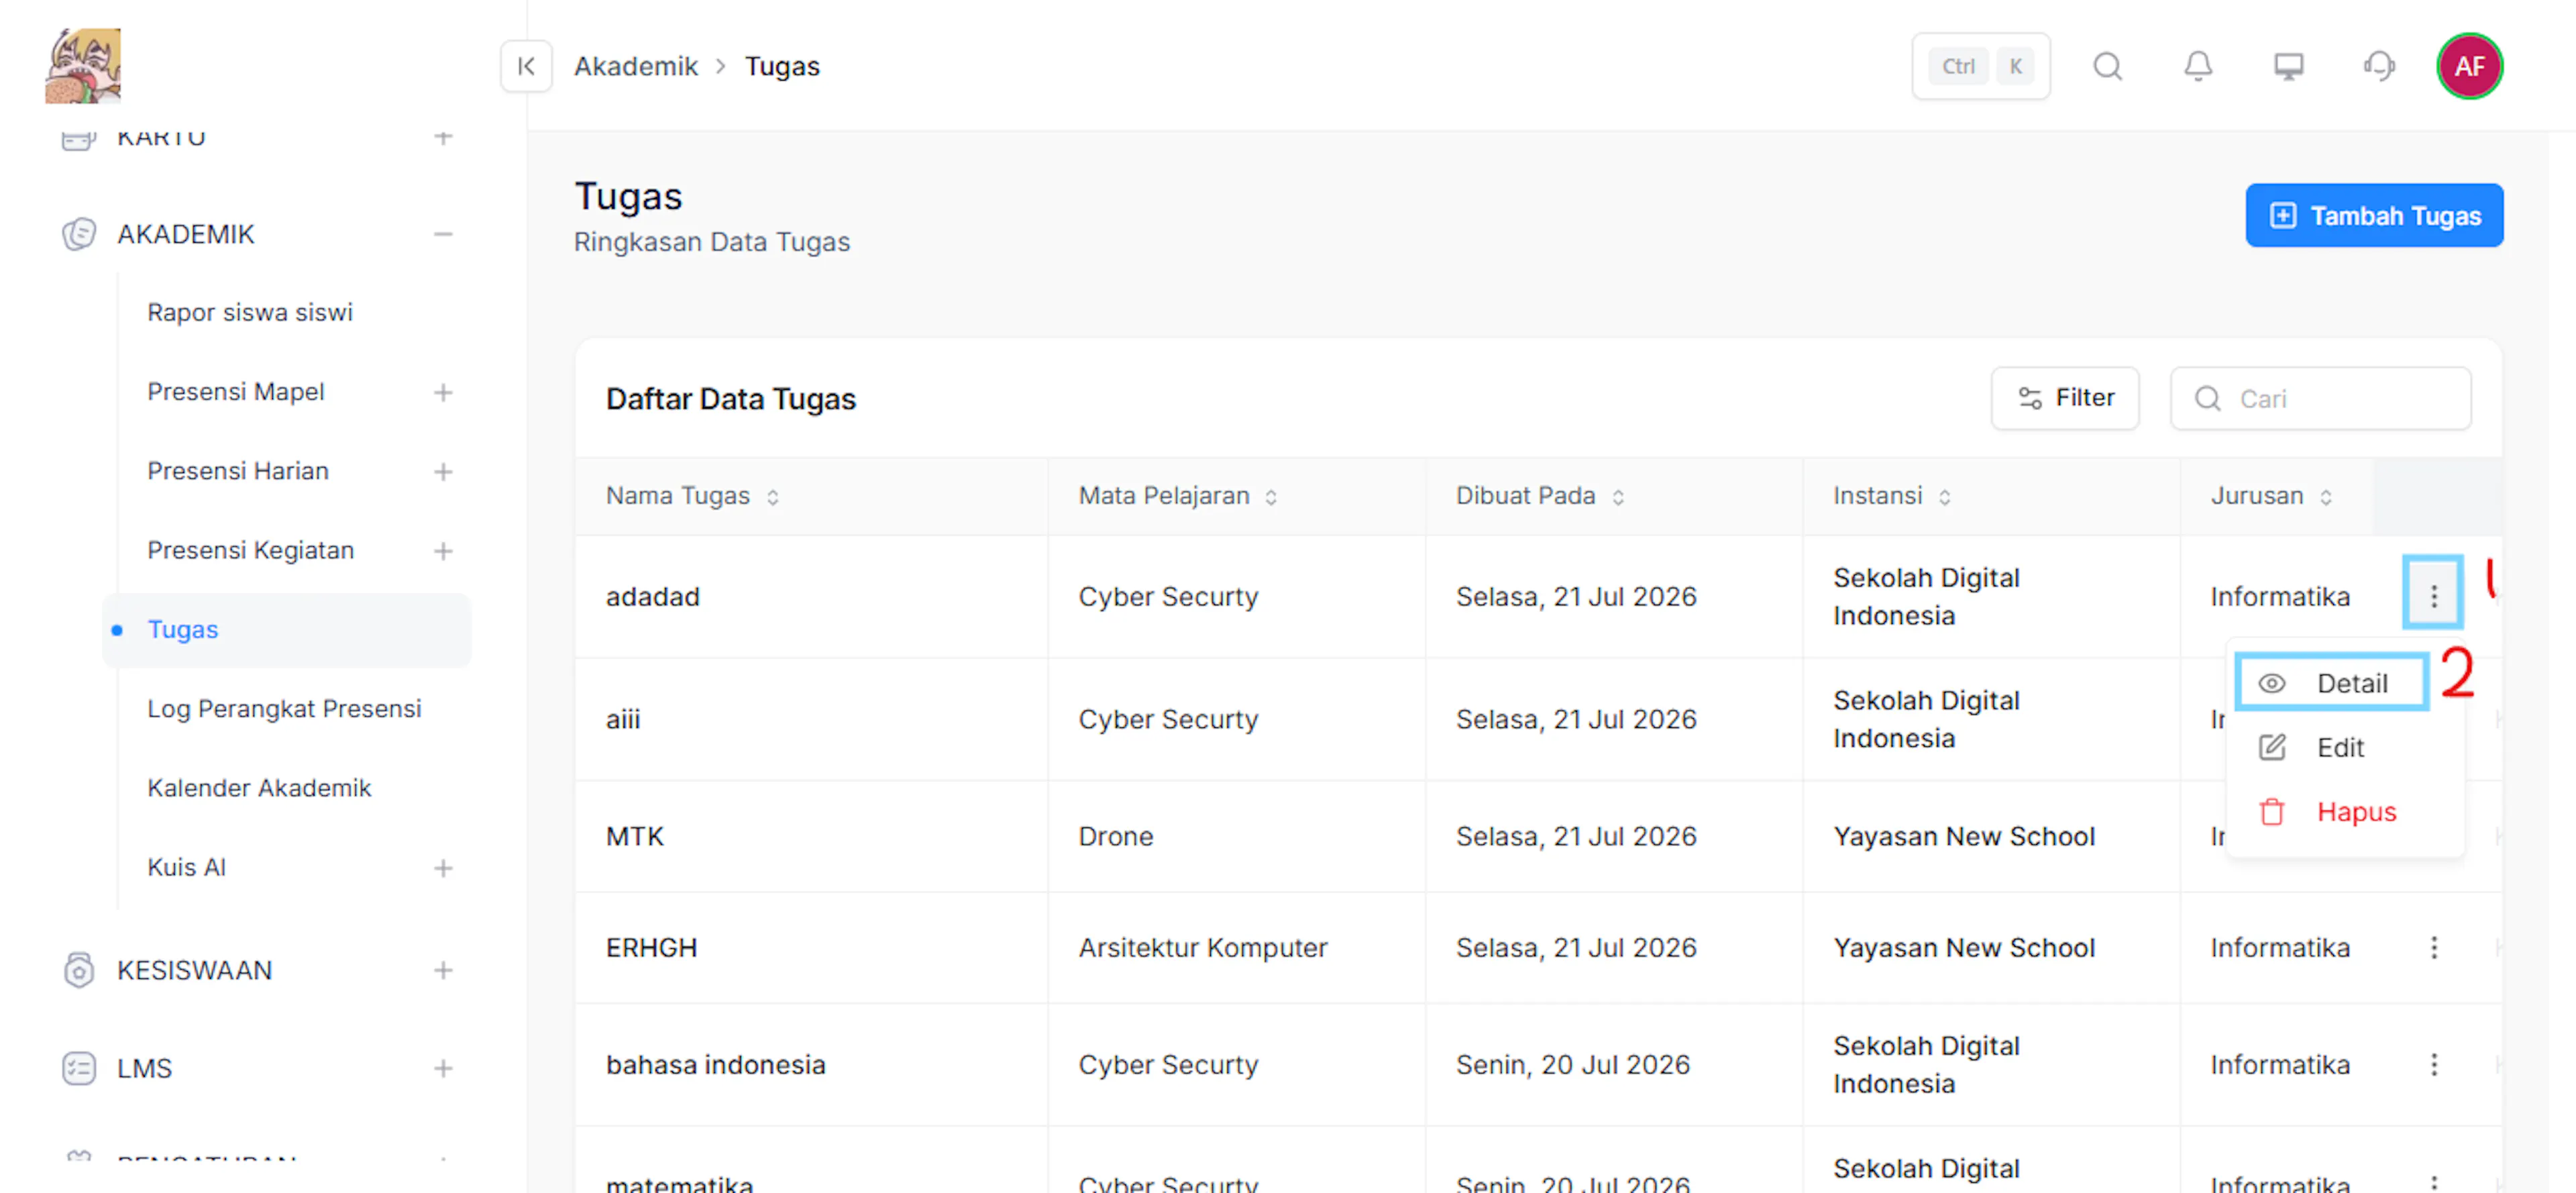Click the app logo image in the sidebar

click(x=83, y=65)
